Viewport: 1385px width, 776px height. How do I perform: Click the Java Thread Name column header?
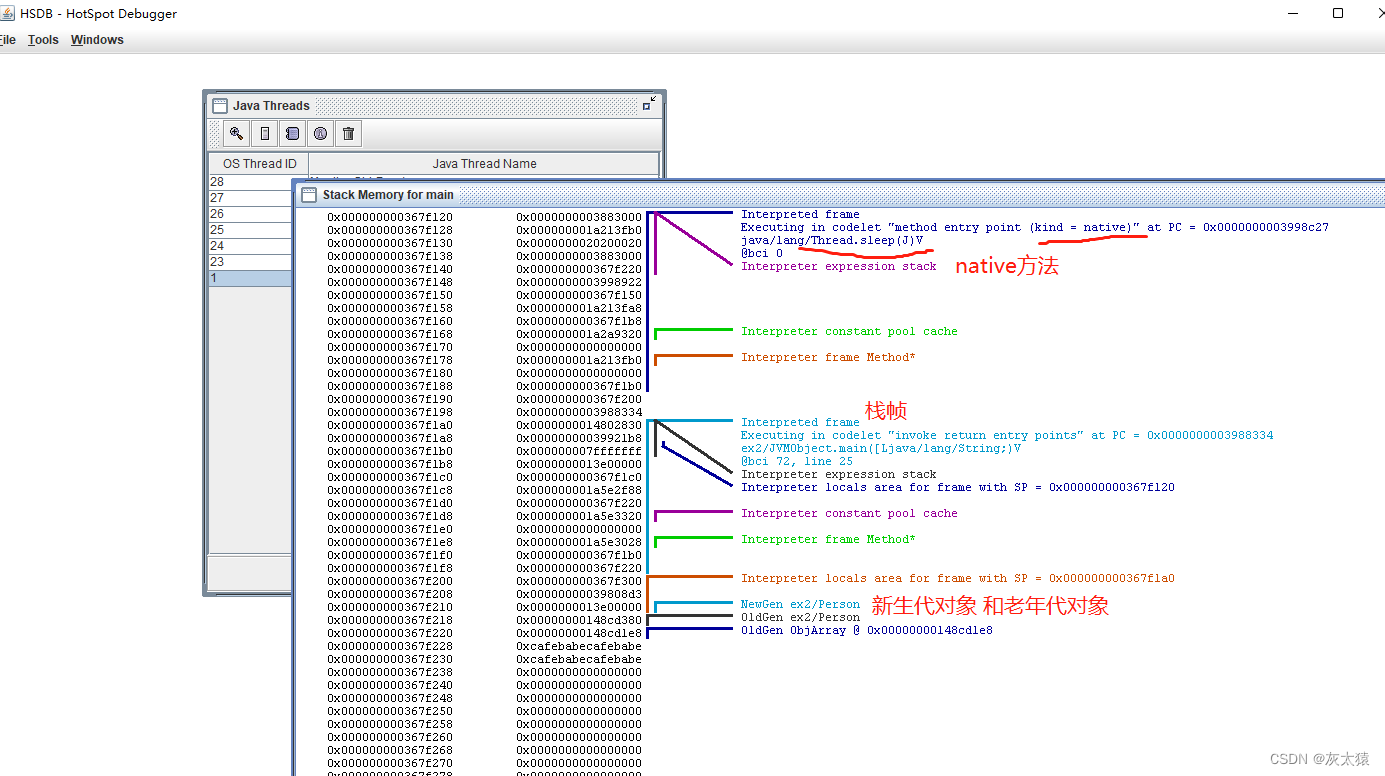click(x=484, y=164)
